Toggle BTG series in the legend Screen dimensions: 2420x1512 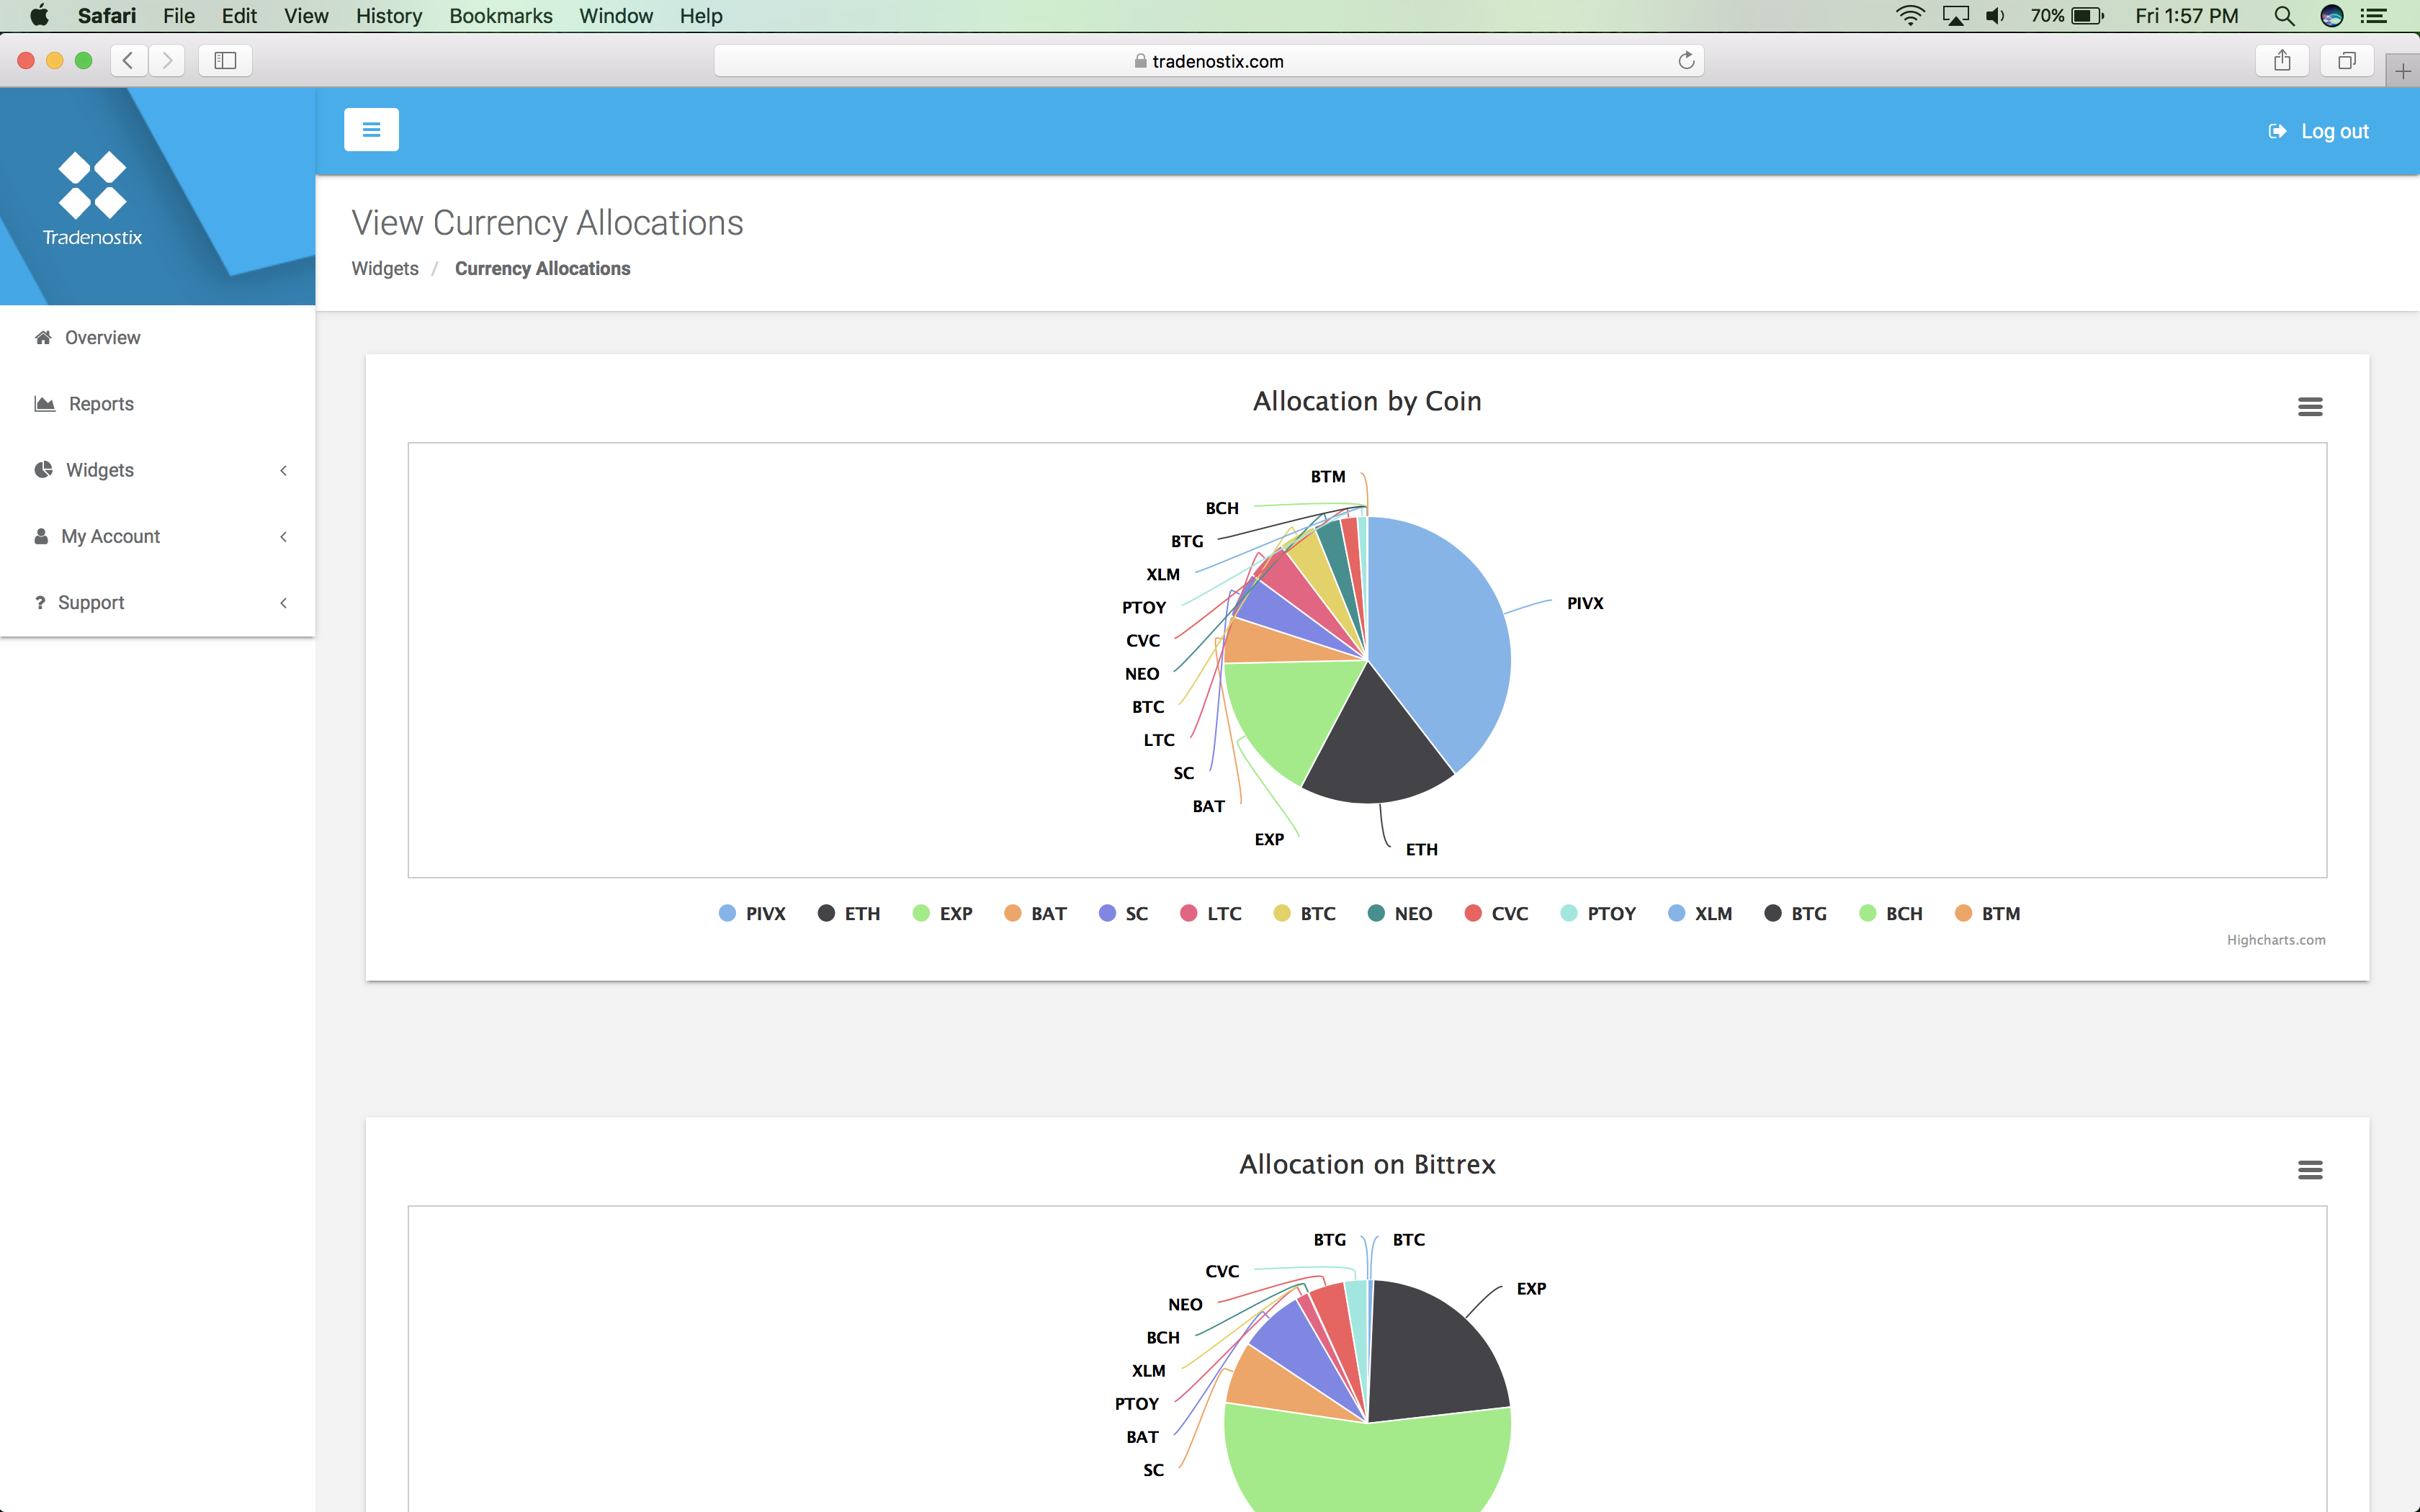[x=1796, y=913]
